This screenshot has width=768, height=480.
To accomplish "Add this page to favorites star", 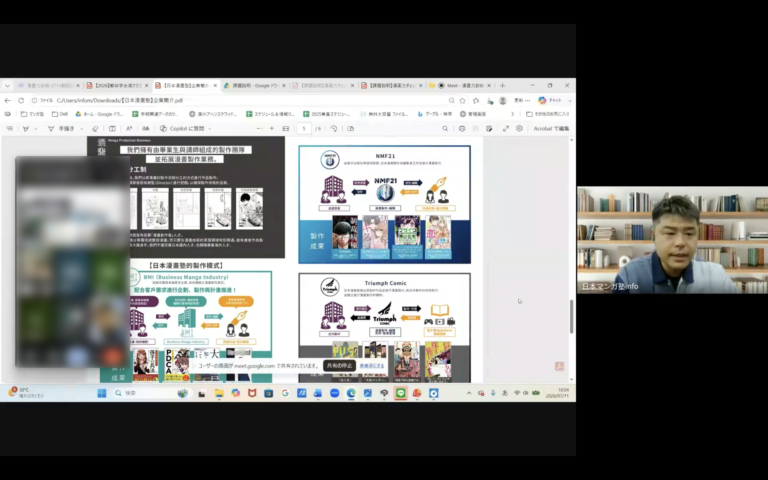I will (x=462, y=100).
